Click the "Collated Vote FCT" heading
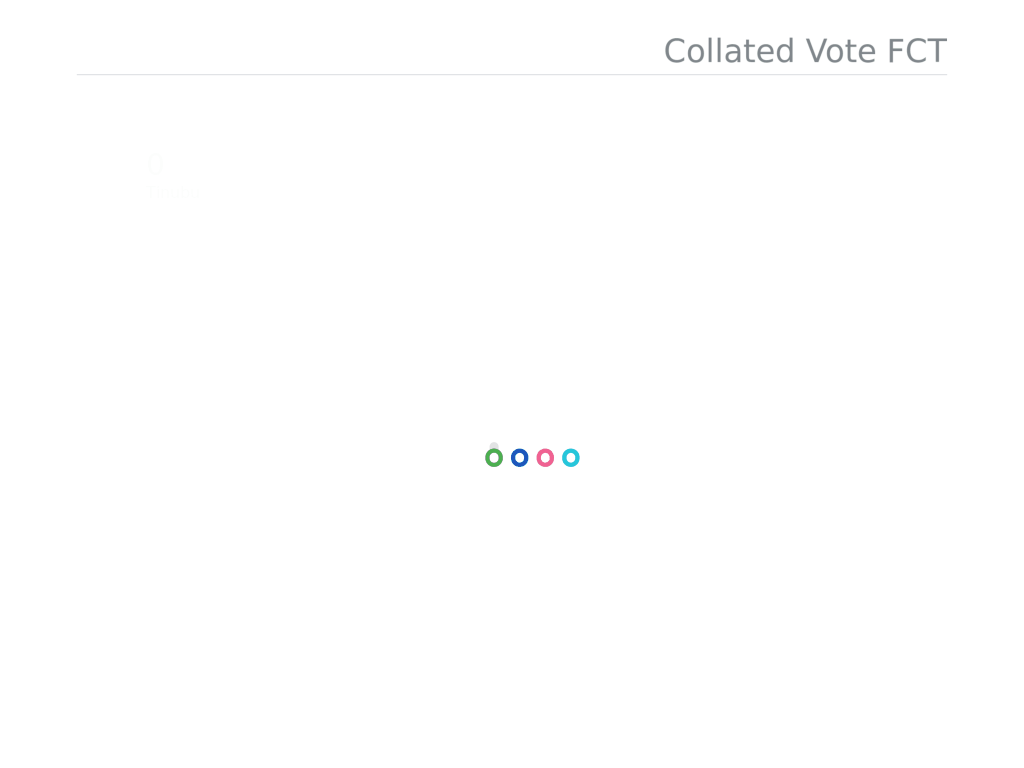The height and width of the screenshot is (768, 1024). [804, 51]
